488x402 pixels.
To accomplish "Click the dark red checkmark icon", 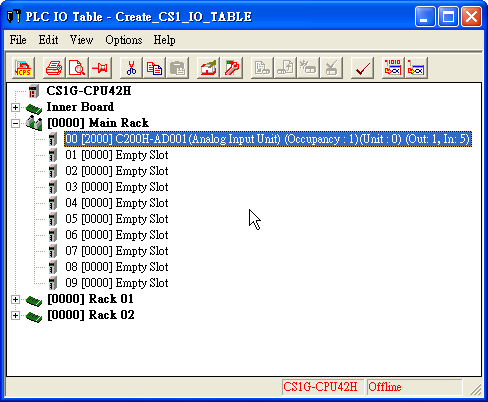I will pyautogui.click(x=362, y=68).
